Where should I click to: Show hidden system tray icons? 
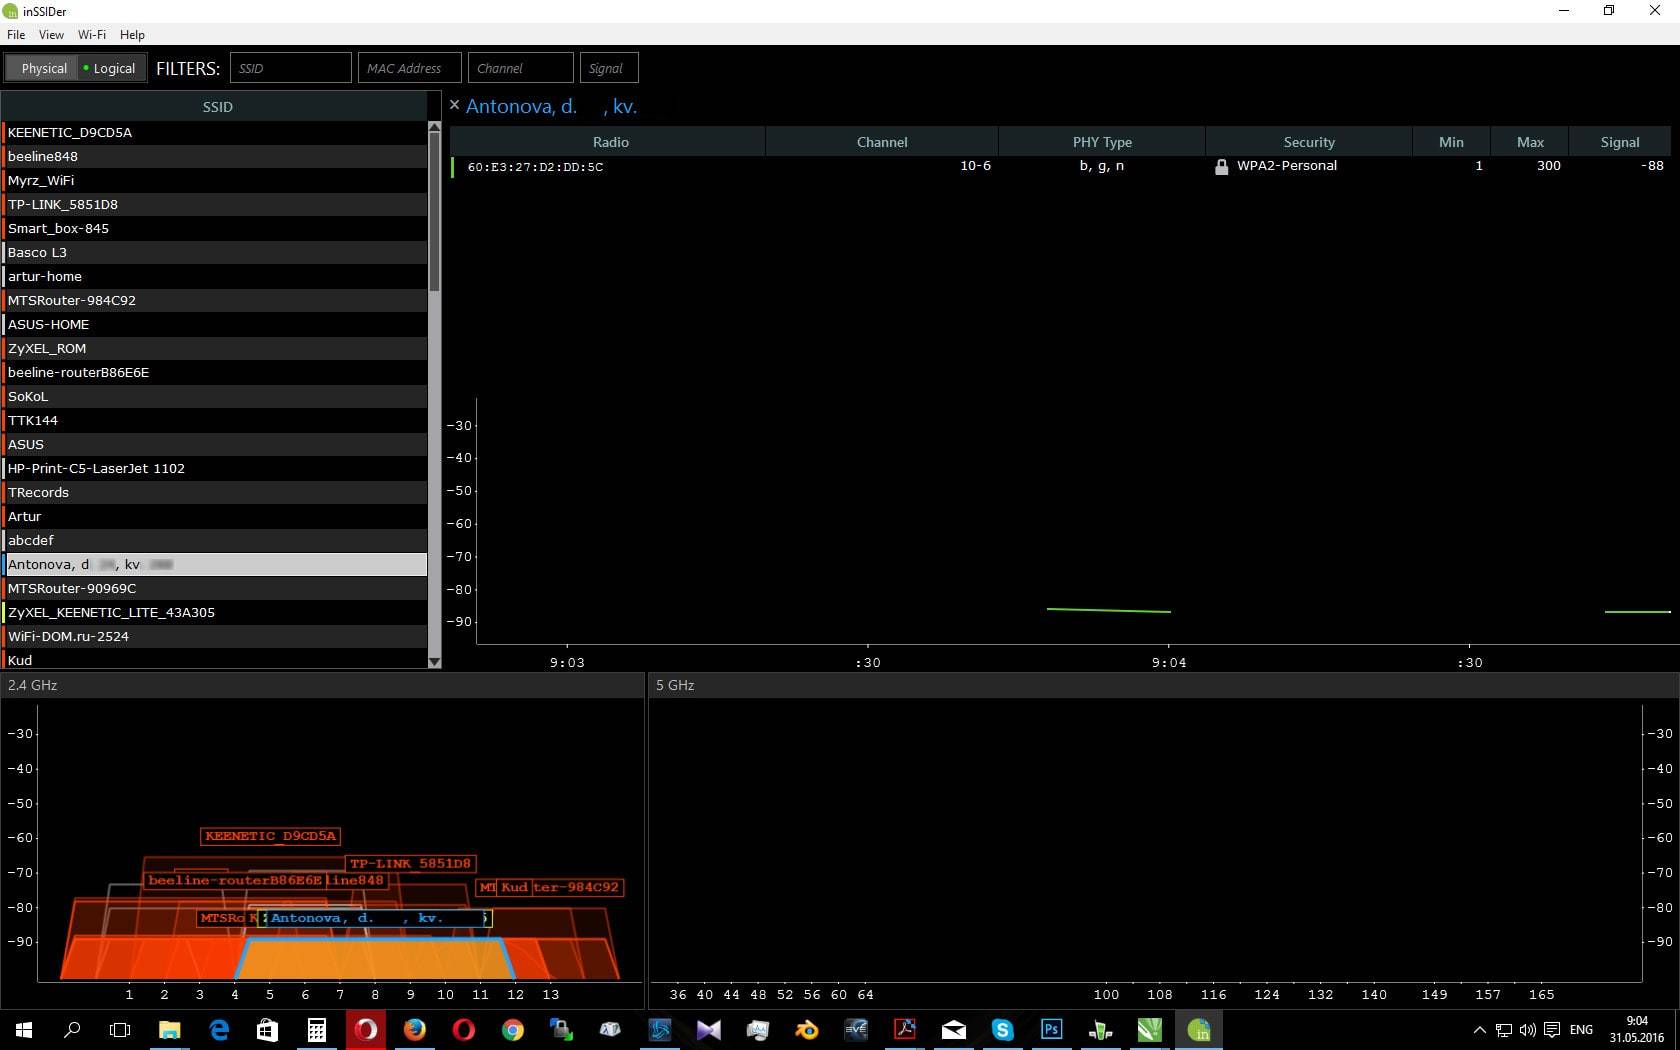click(x=1479, y=1030)
